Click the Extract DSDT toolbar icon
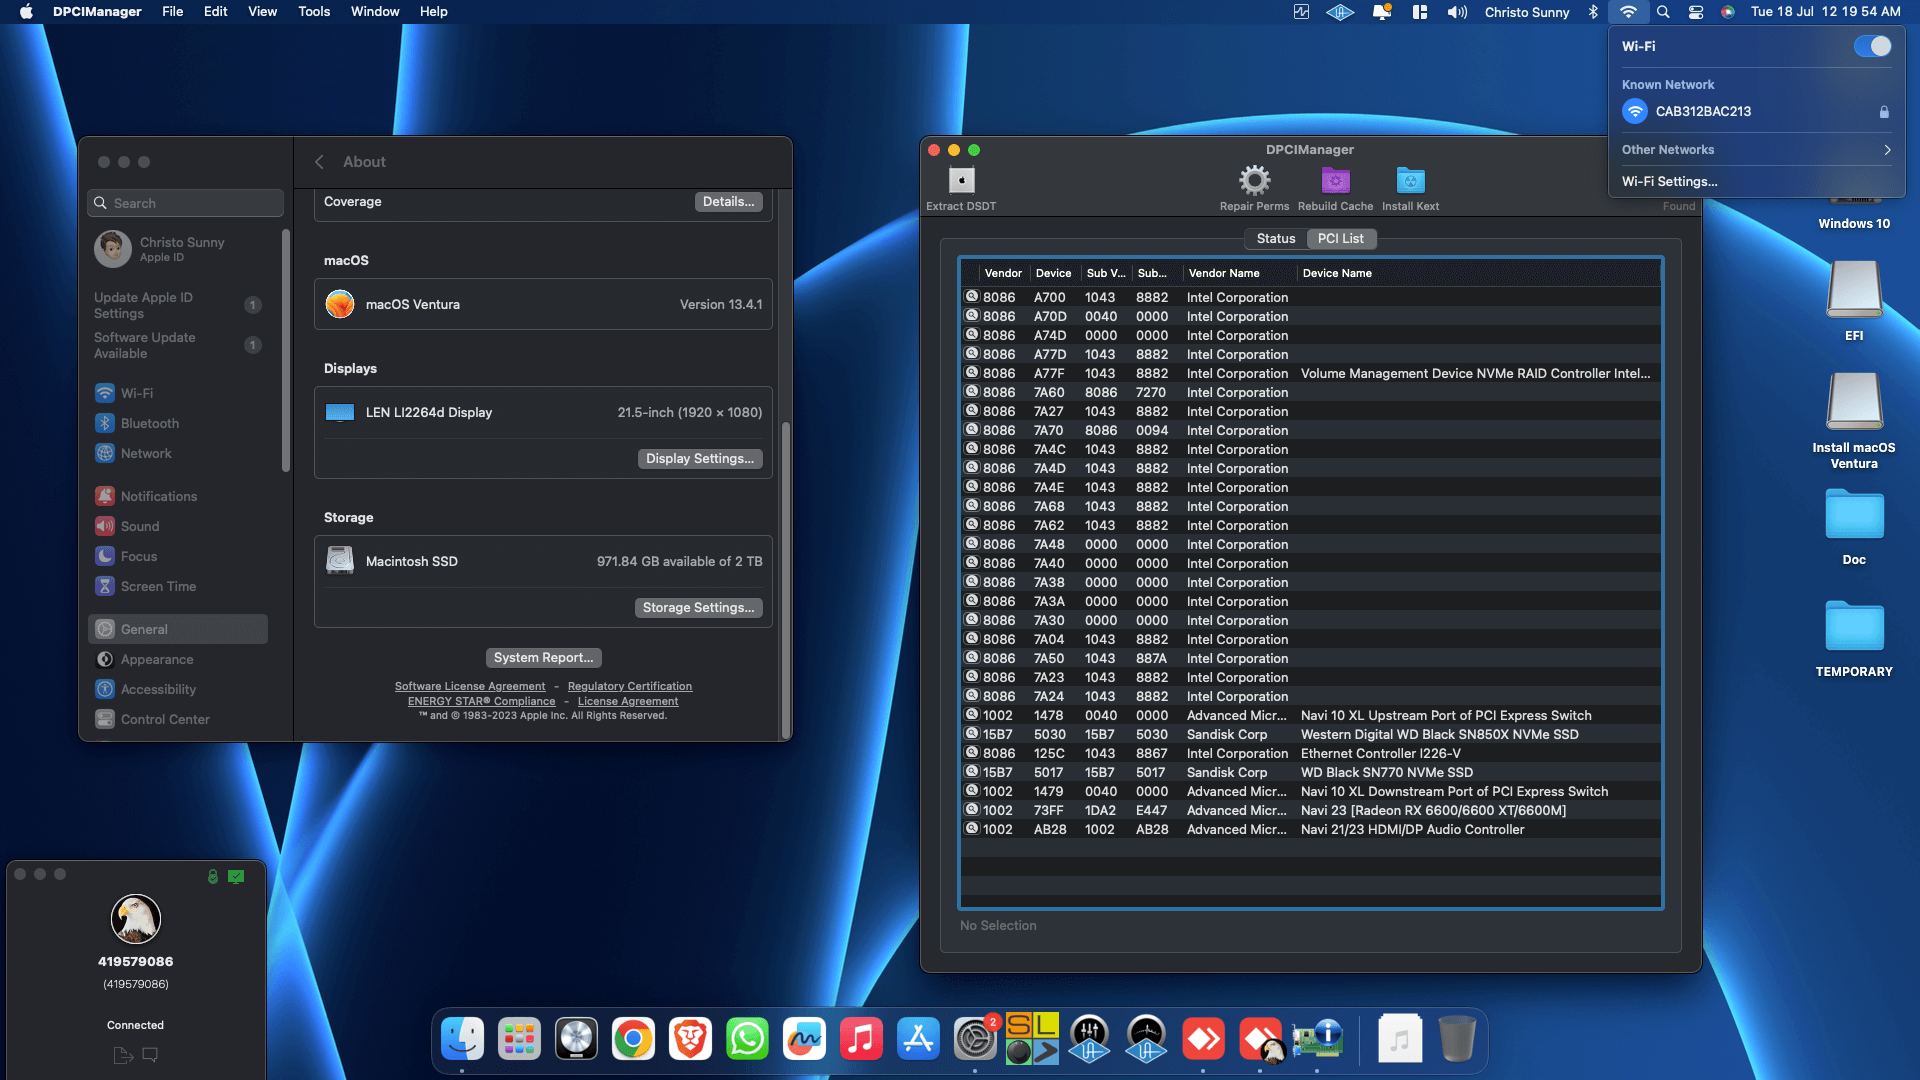This screenshot has width=1920, height=1080. pyautogui.click(x=961, y=181)
